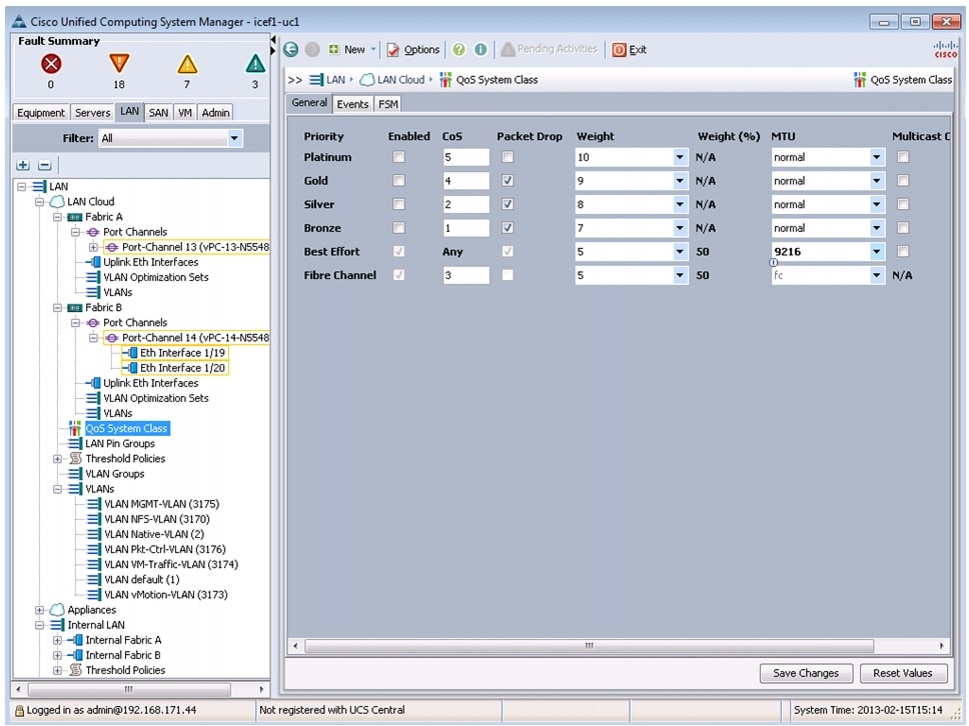Image resolution: width=969 pixels, height=726 pixels.
Task: Click the Save Changes button
Action: click(x=806, y=673)
